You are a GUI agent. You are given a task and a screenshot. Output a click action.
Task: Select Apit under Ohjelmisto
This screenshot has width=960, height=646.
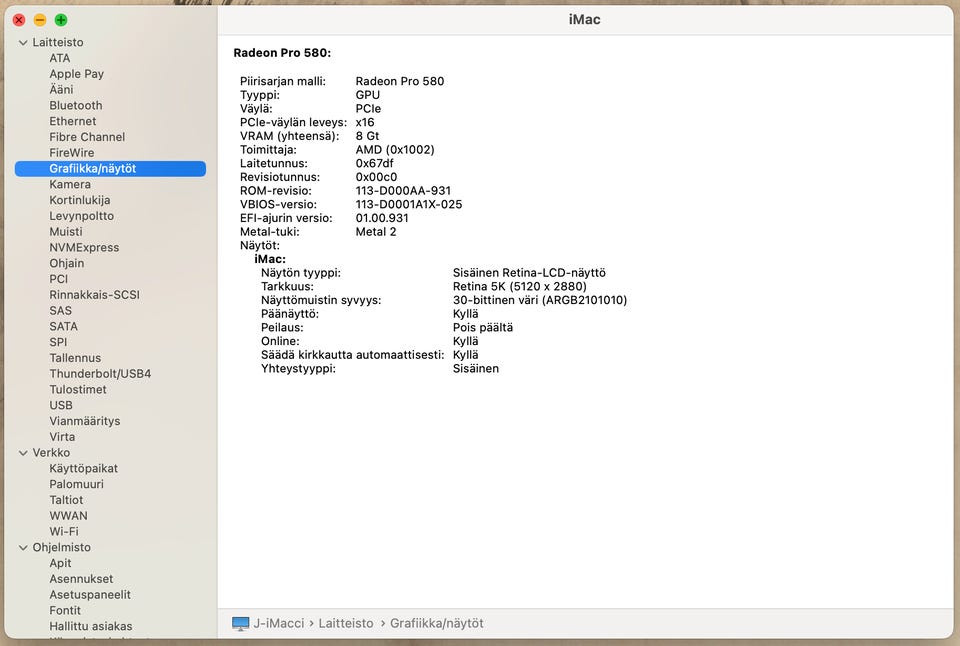click(x=60, y=563)
